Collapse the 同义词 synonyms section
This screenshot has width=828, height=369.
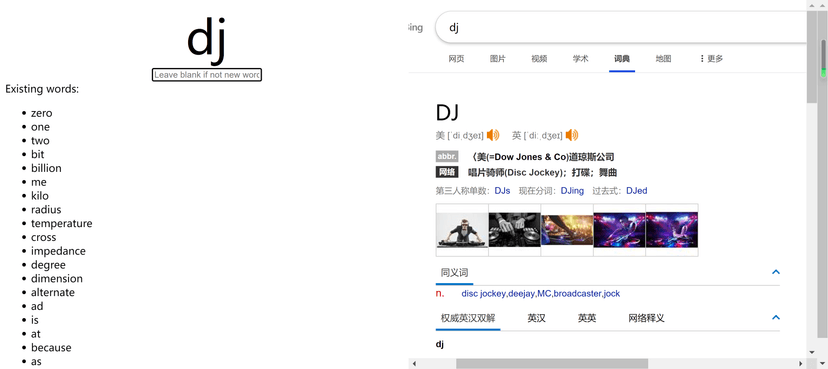pyautogui.click(x=776, y=272)
